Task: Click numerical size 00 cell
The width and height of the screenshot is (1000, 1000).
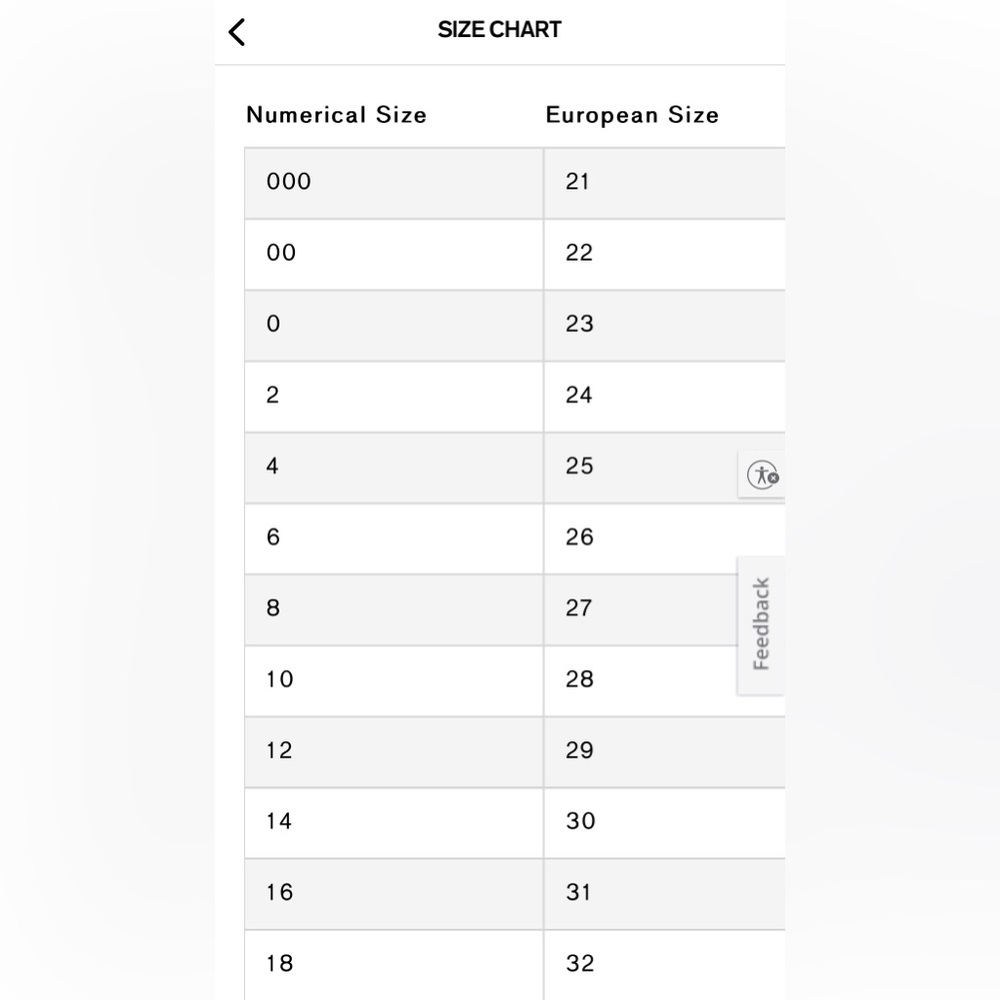Action: point(394,254)
